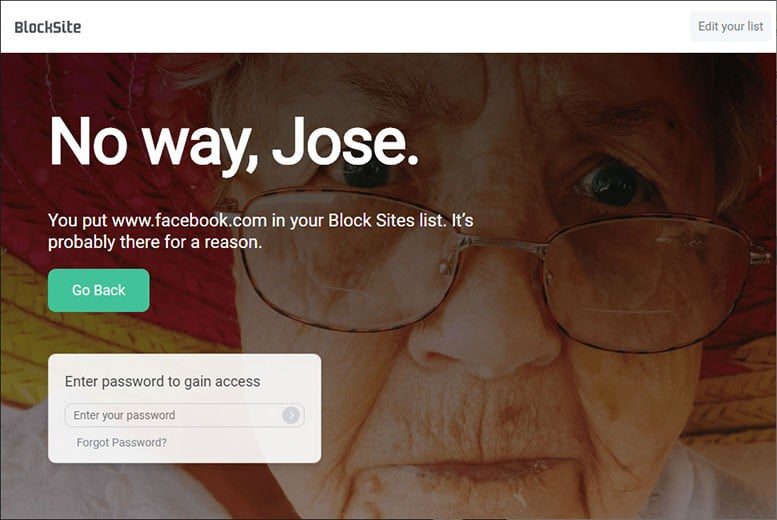
Task: Submit password with the arrow icon
Action: (x=291, y=415)
